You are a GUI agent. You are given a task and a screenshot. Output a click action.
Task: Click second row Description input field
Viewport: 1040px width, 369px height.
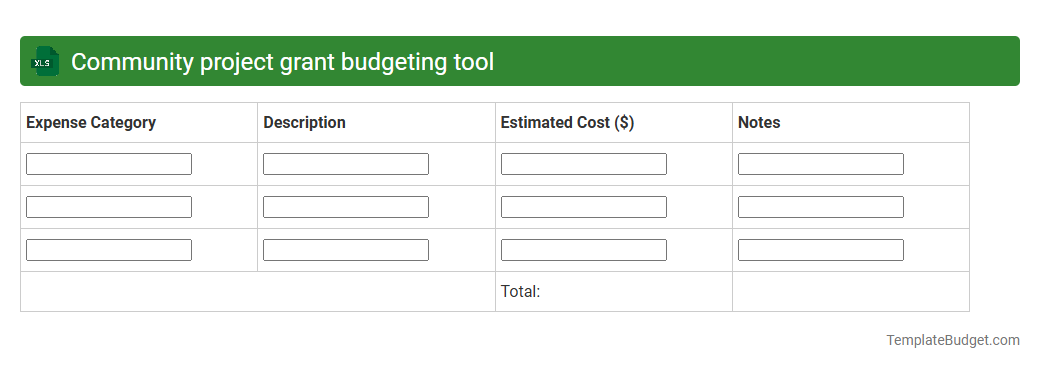[346, 207]
